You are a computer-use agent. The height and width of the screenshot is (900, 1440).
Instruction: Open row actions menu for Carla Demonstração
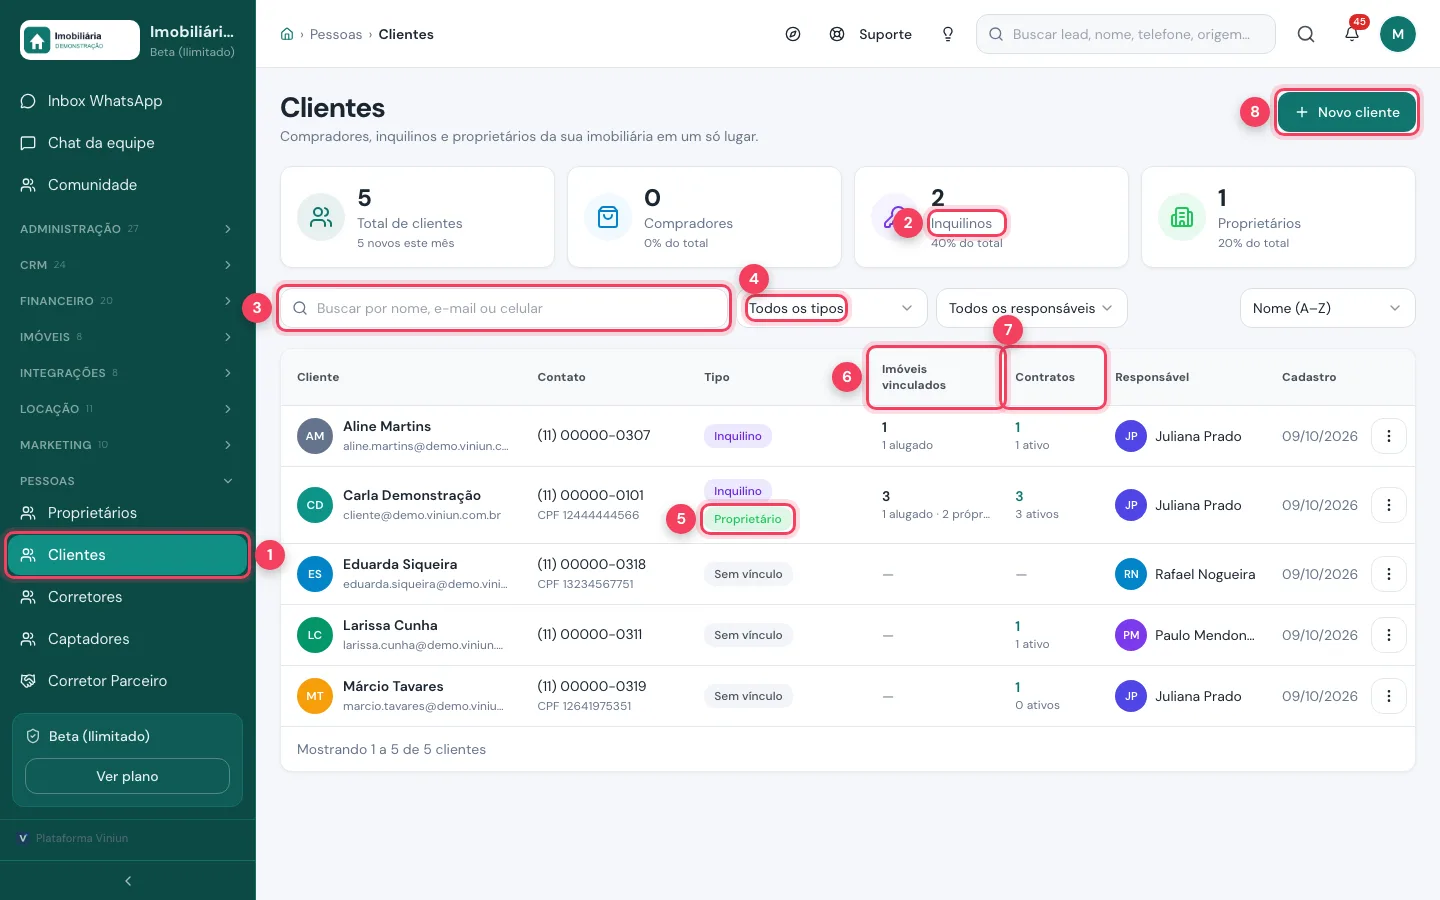(x=1389, y=505)
